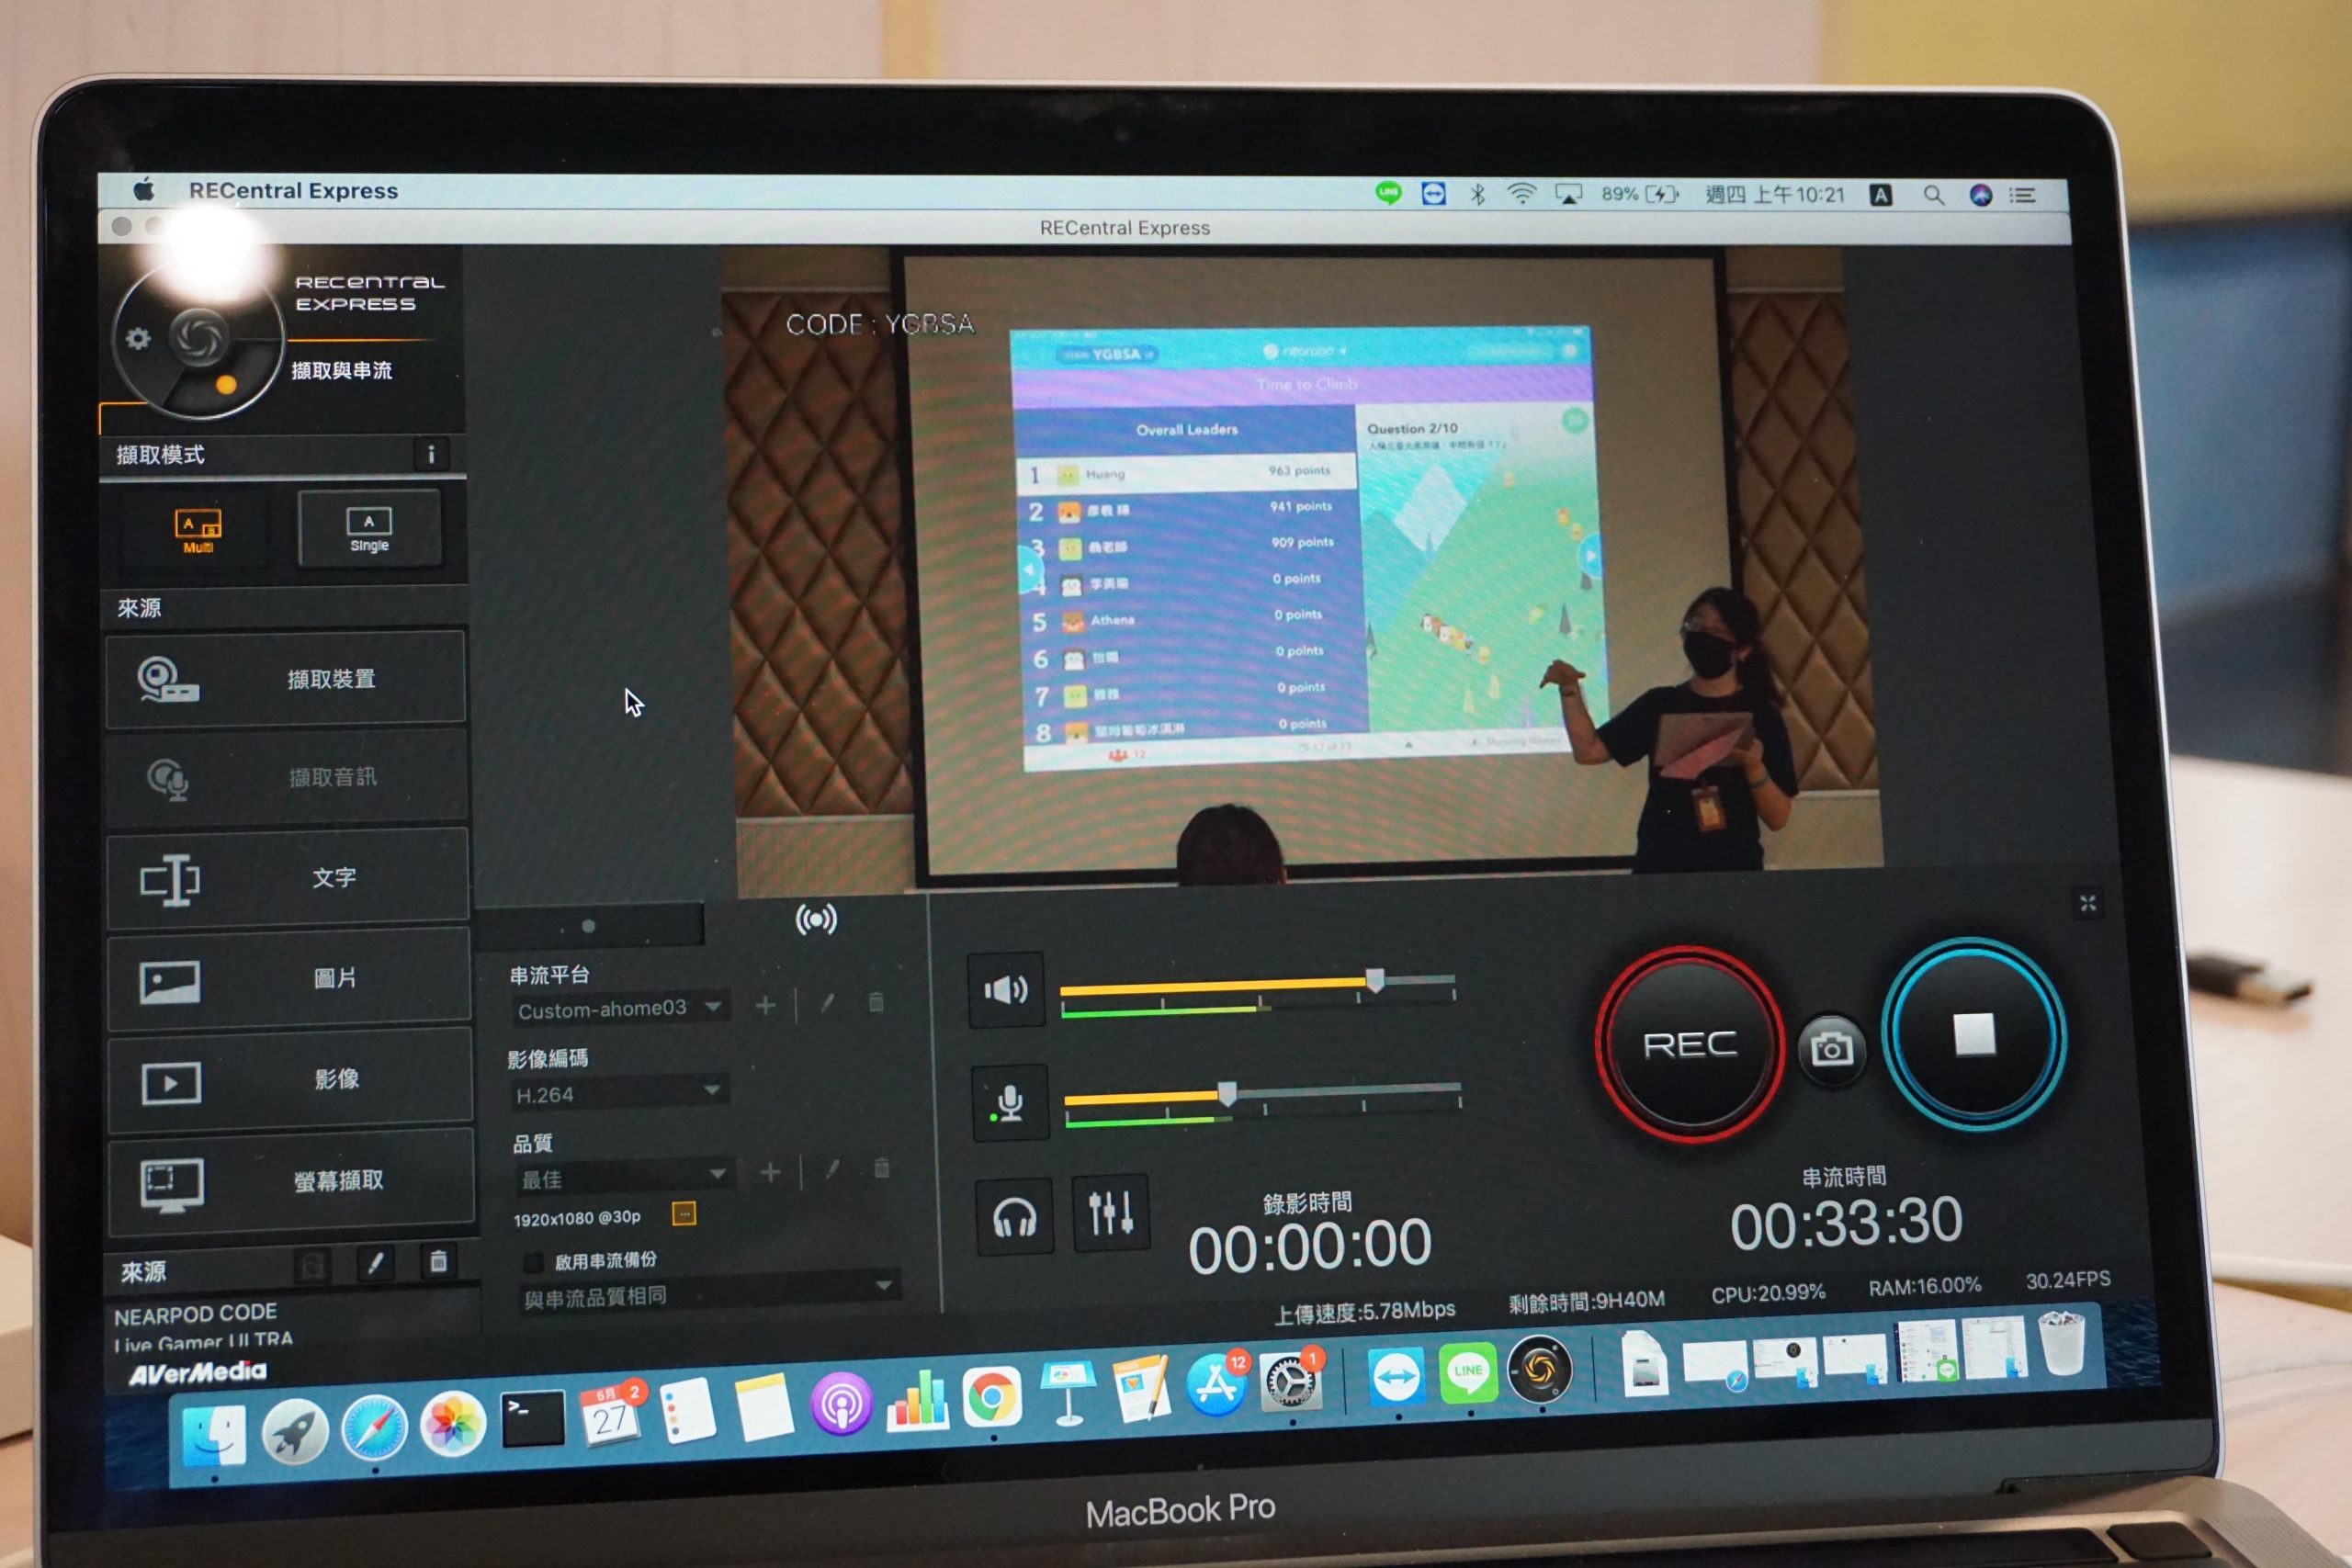Open settings gear in RECentral logo
The image size is (2352, 1568).
pyautogui.click(x=138, y=339)
